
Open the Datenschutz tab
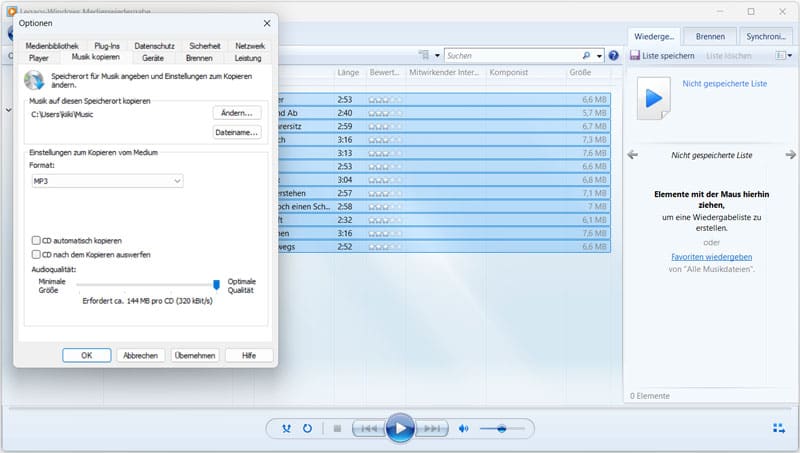(154, 46)
